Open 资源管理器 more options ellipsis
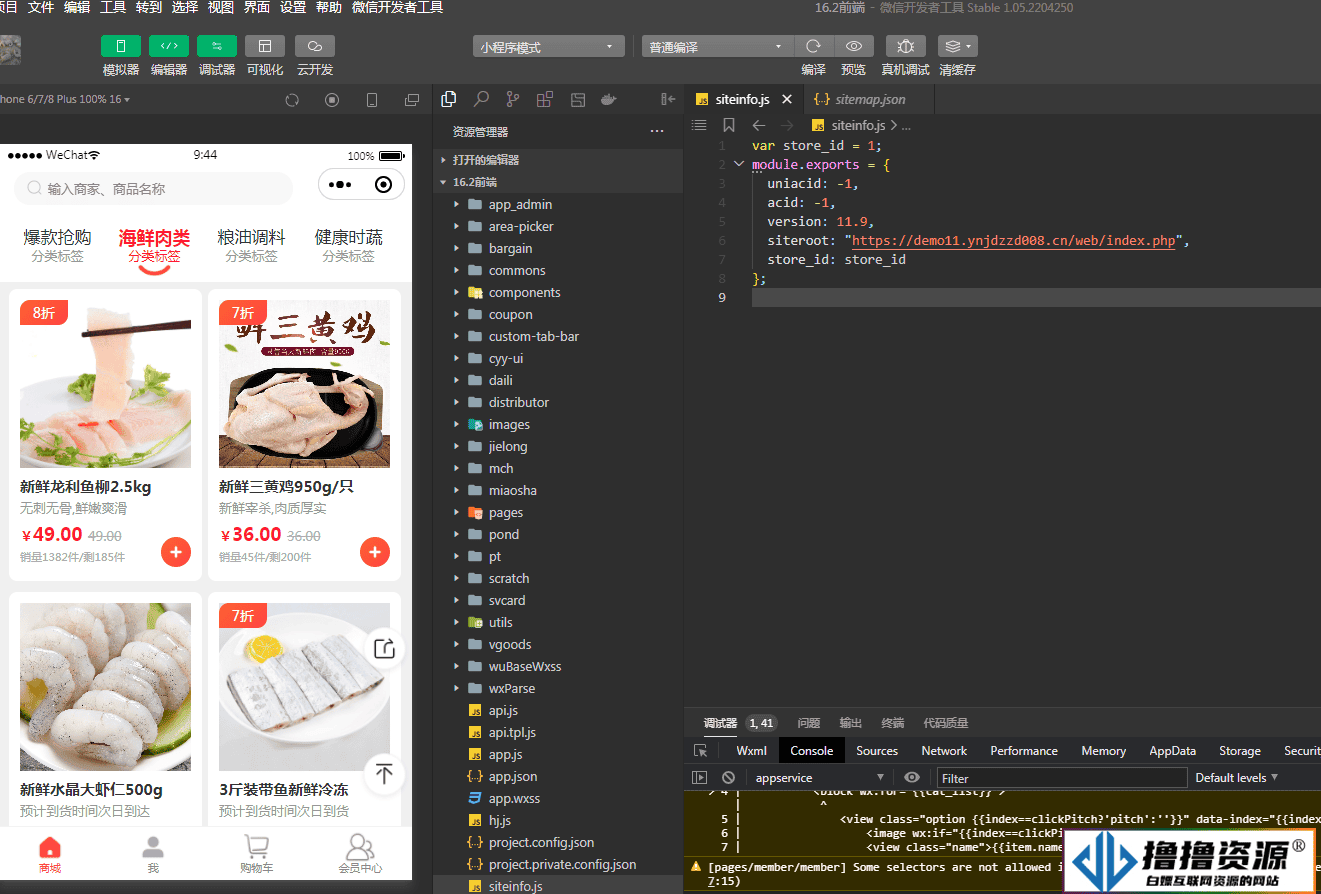The image size is (1321, 894). (657, 131)
